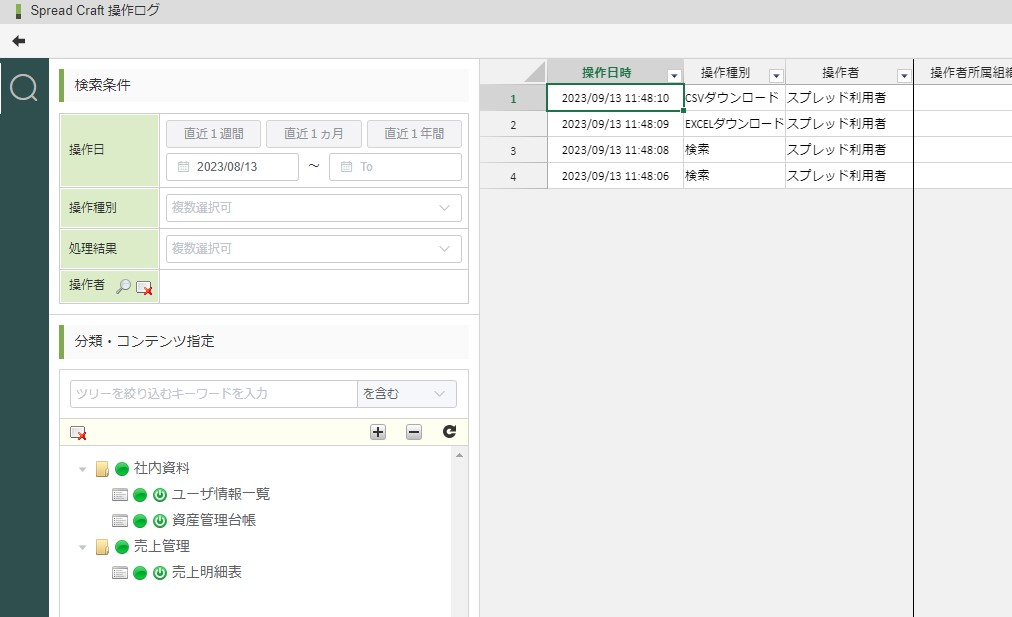
Task: Open the search magnifier in sidebar
Action: [x=24, y=88]
